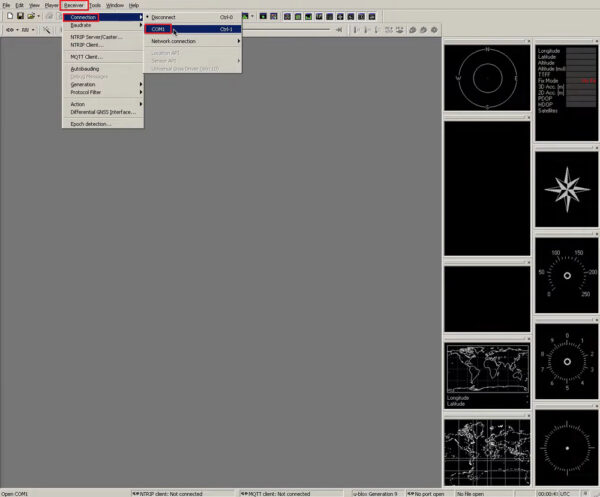Click the Save floppy disk toolbar icon
Image resolution: width=600 pixels, height=497 pixels.
pos(20,17)
